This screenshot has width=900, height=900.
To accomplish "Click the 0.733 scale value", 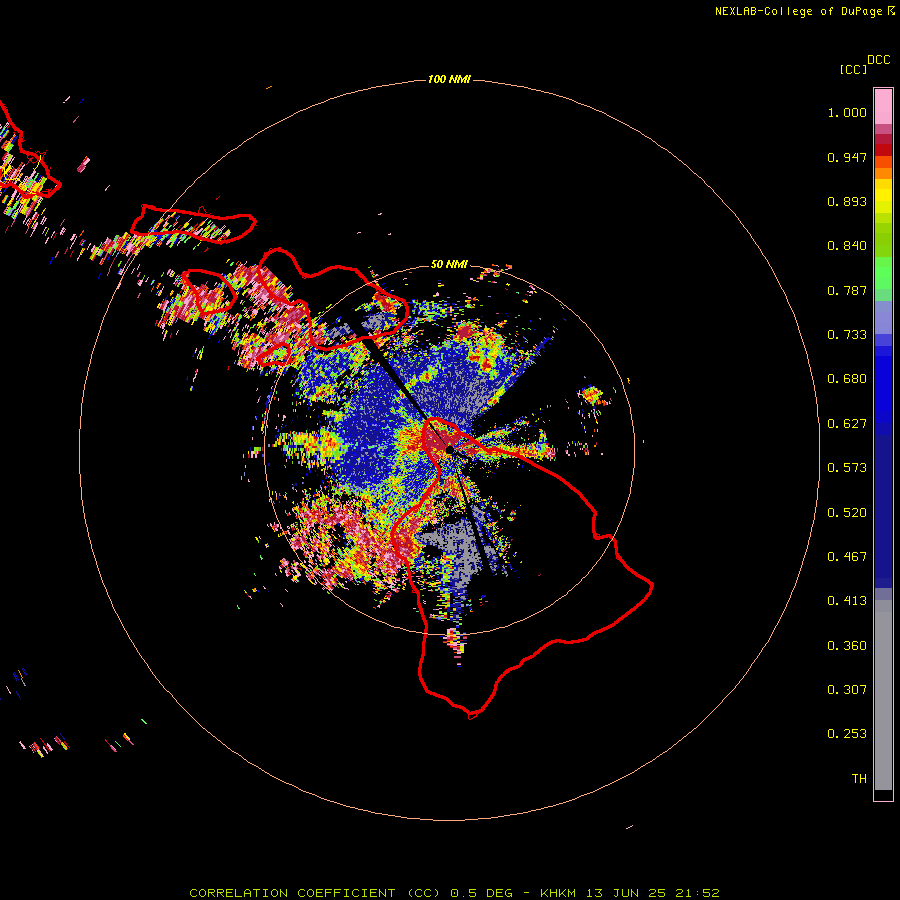I will click(x=847, y=335).
